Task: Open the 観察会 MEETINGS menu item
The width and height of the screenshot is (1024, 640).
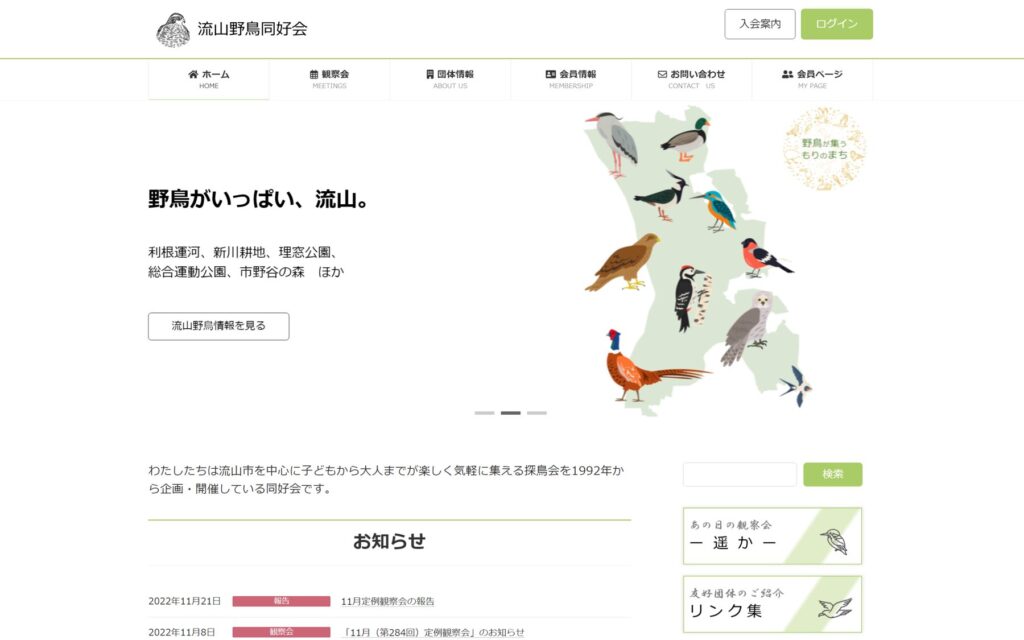Action: click(x=329, y=79)
